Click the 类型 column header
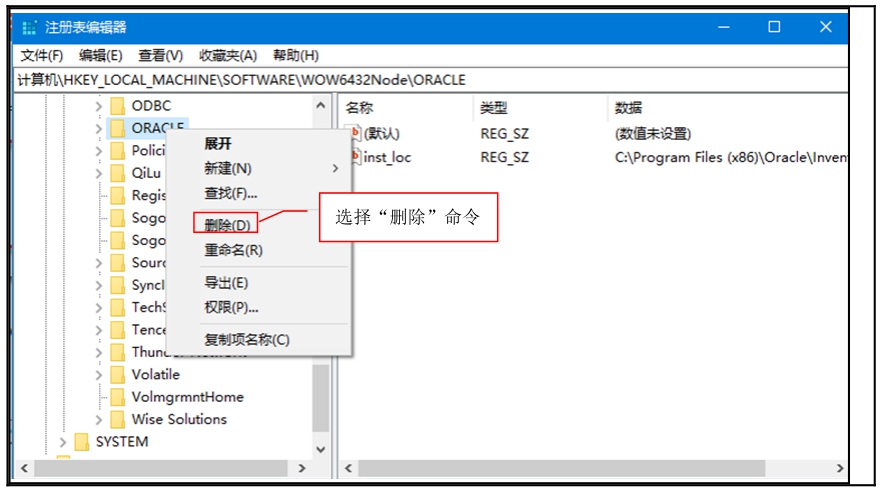The image size is (887, 500). [x=493, y=107]
